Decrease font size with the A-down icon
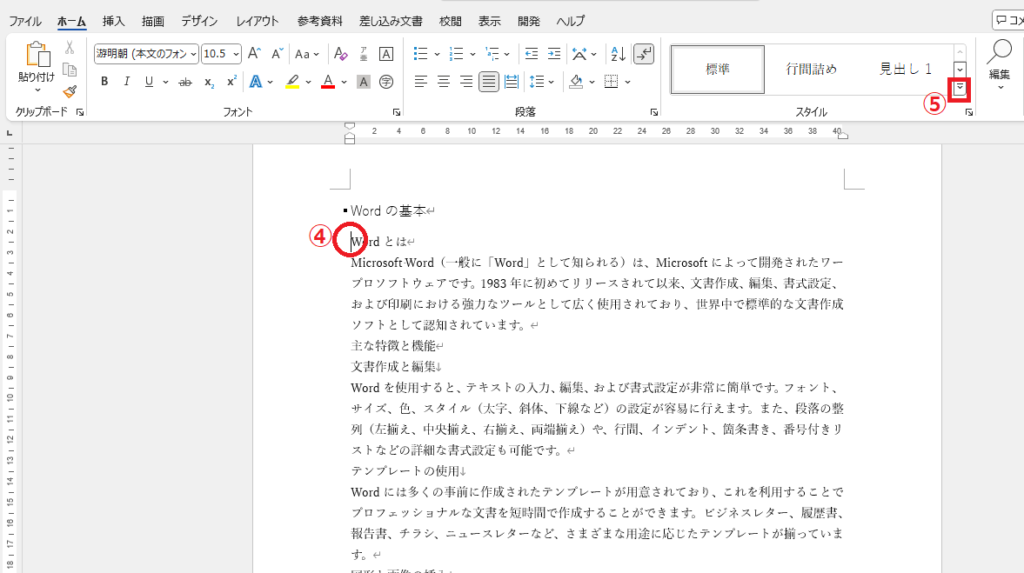Screen dimensions: 1024x573 coord(277,54)
